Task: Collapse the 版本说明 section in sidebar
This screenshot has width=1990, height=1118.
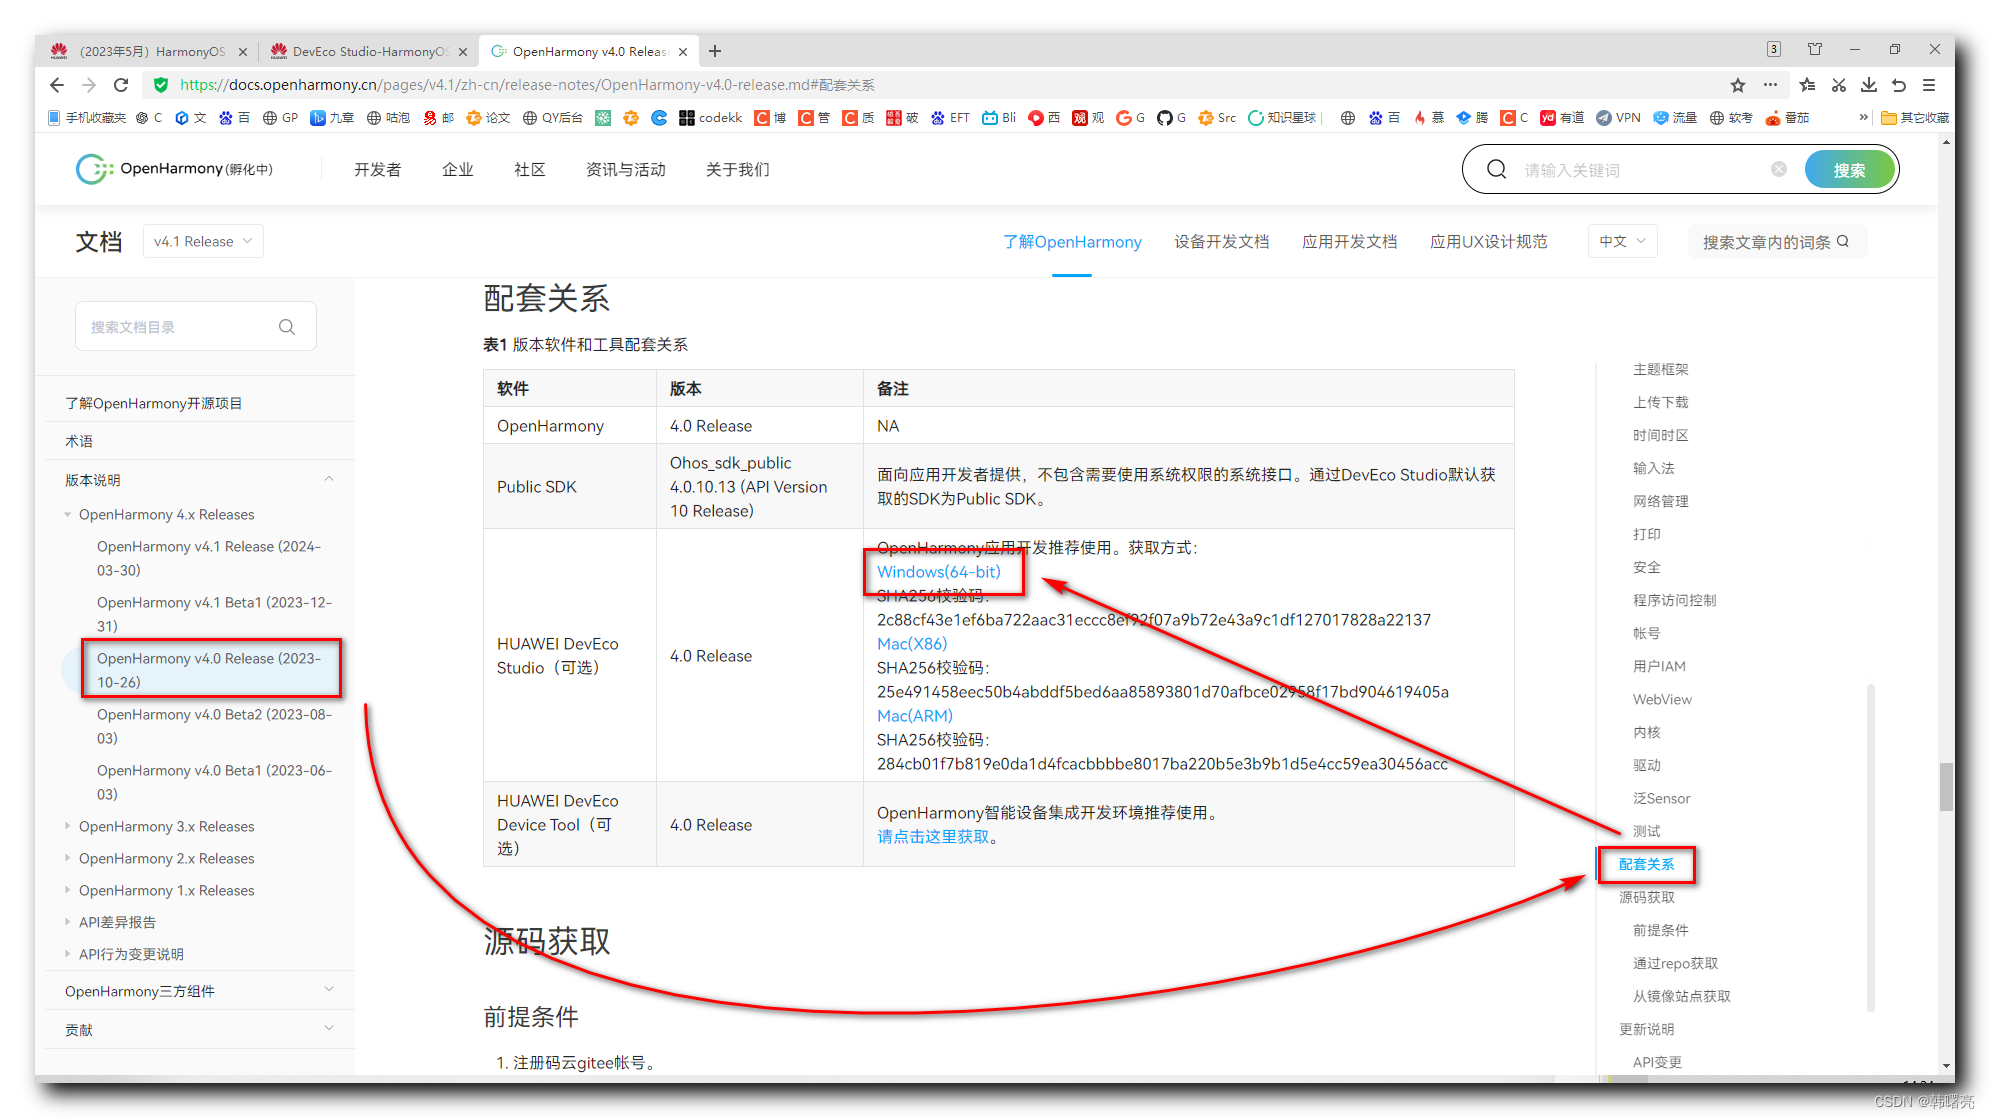Action: click(x=329, y=479)
